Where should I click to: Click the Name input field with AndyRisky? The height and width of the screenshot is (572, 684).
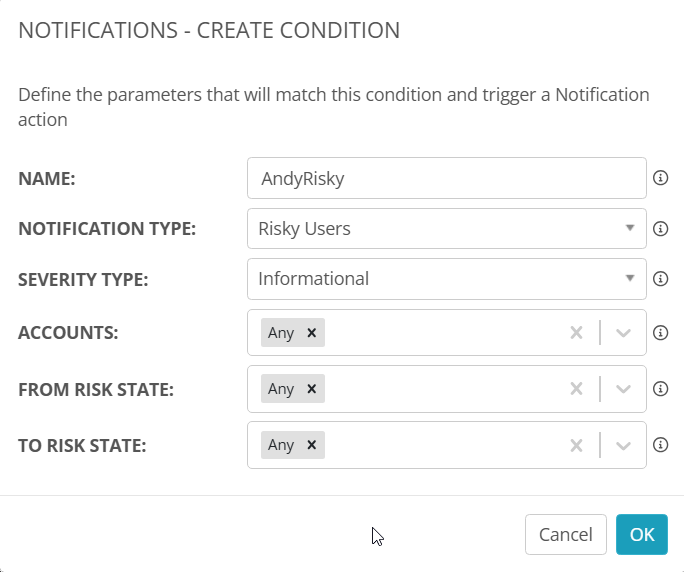(x=446, y=178)
